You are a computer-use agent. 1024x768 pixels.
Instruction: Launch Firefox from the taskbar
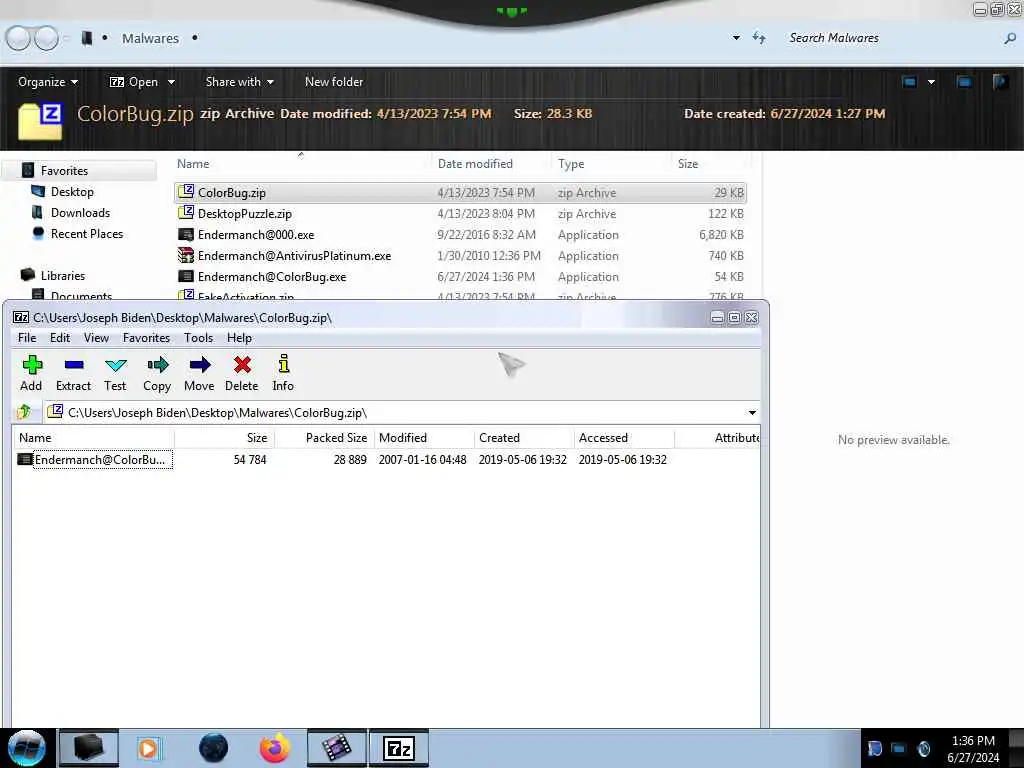(x=274, y=748)
